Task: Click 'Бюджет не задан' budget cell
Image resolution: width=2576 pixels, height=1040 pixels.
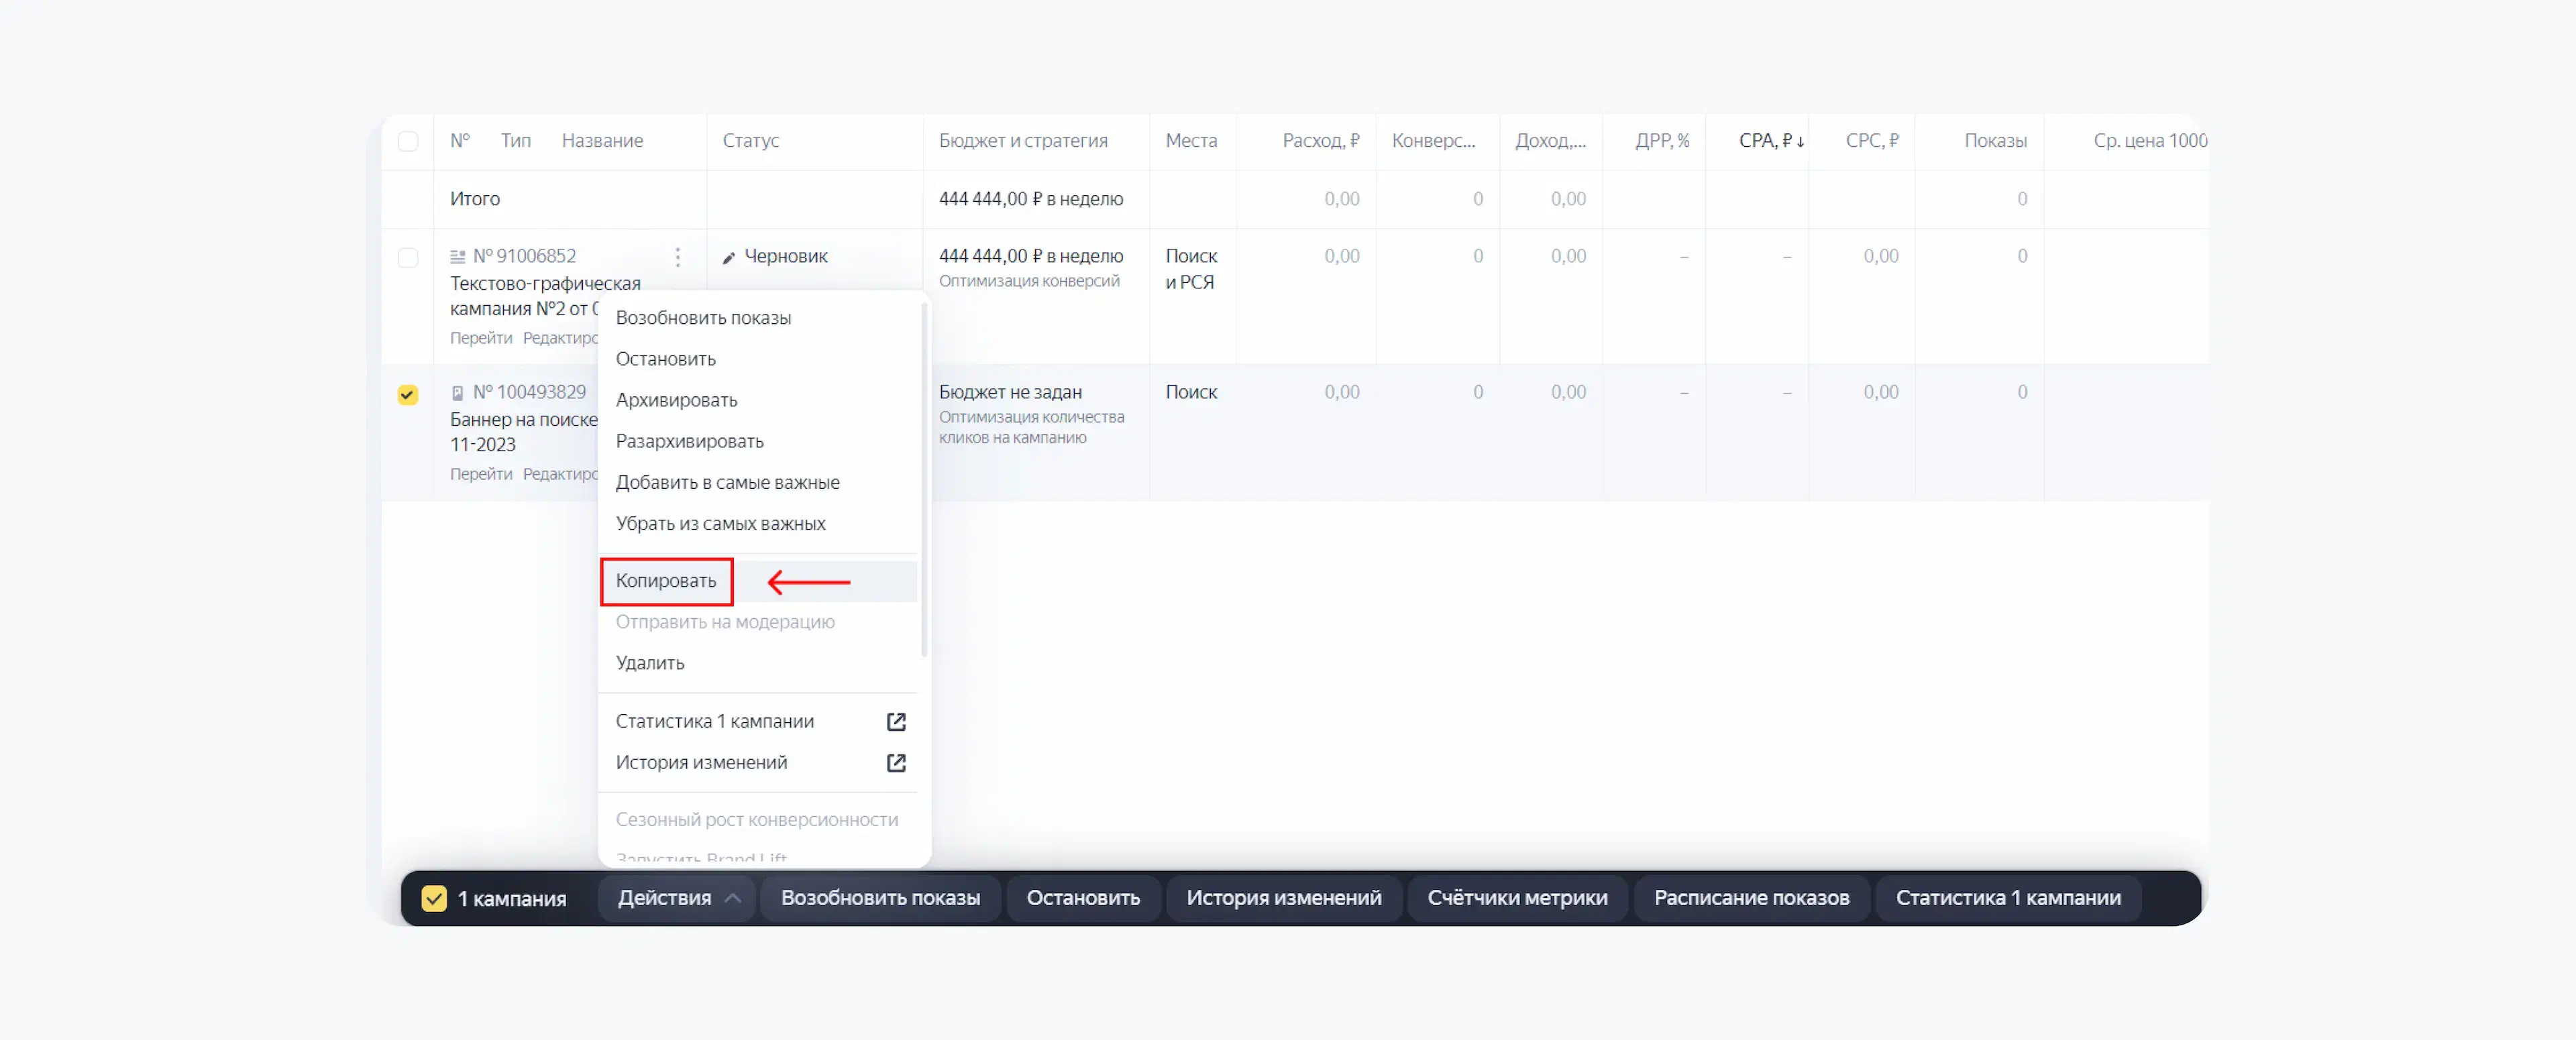Action: pos(1010,393)
